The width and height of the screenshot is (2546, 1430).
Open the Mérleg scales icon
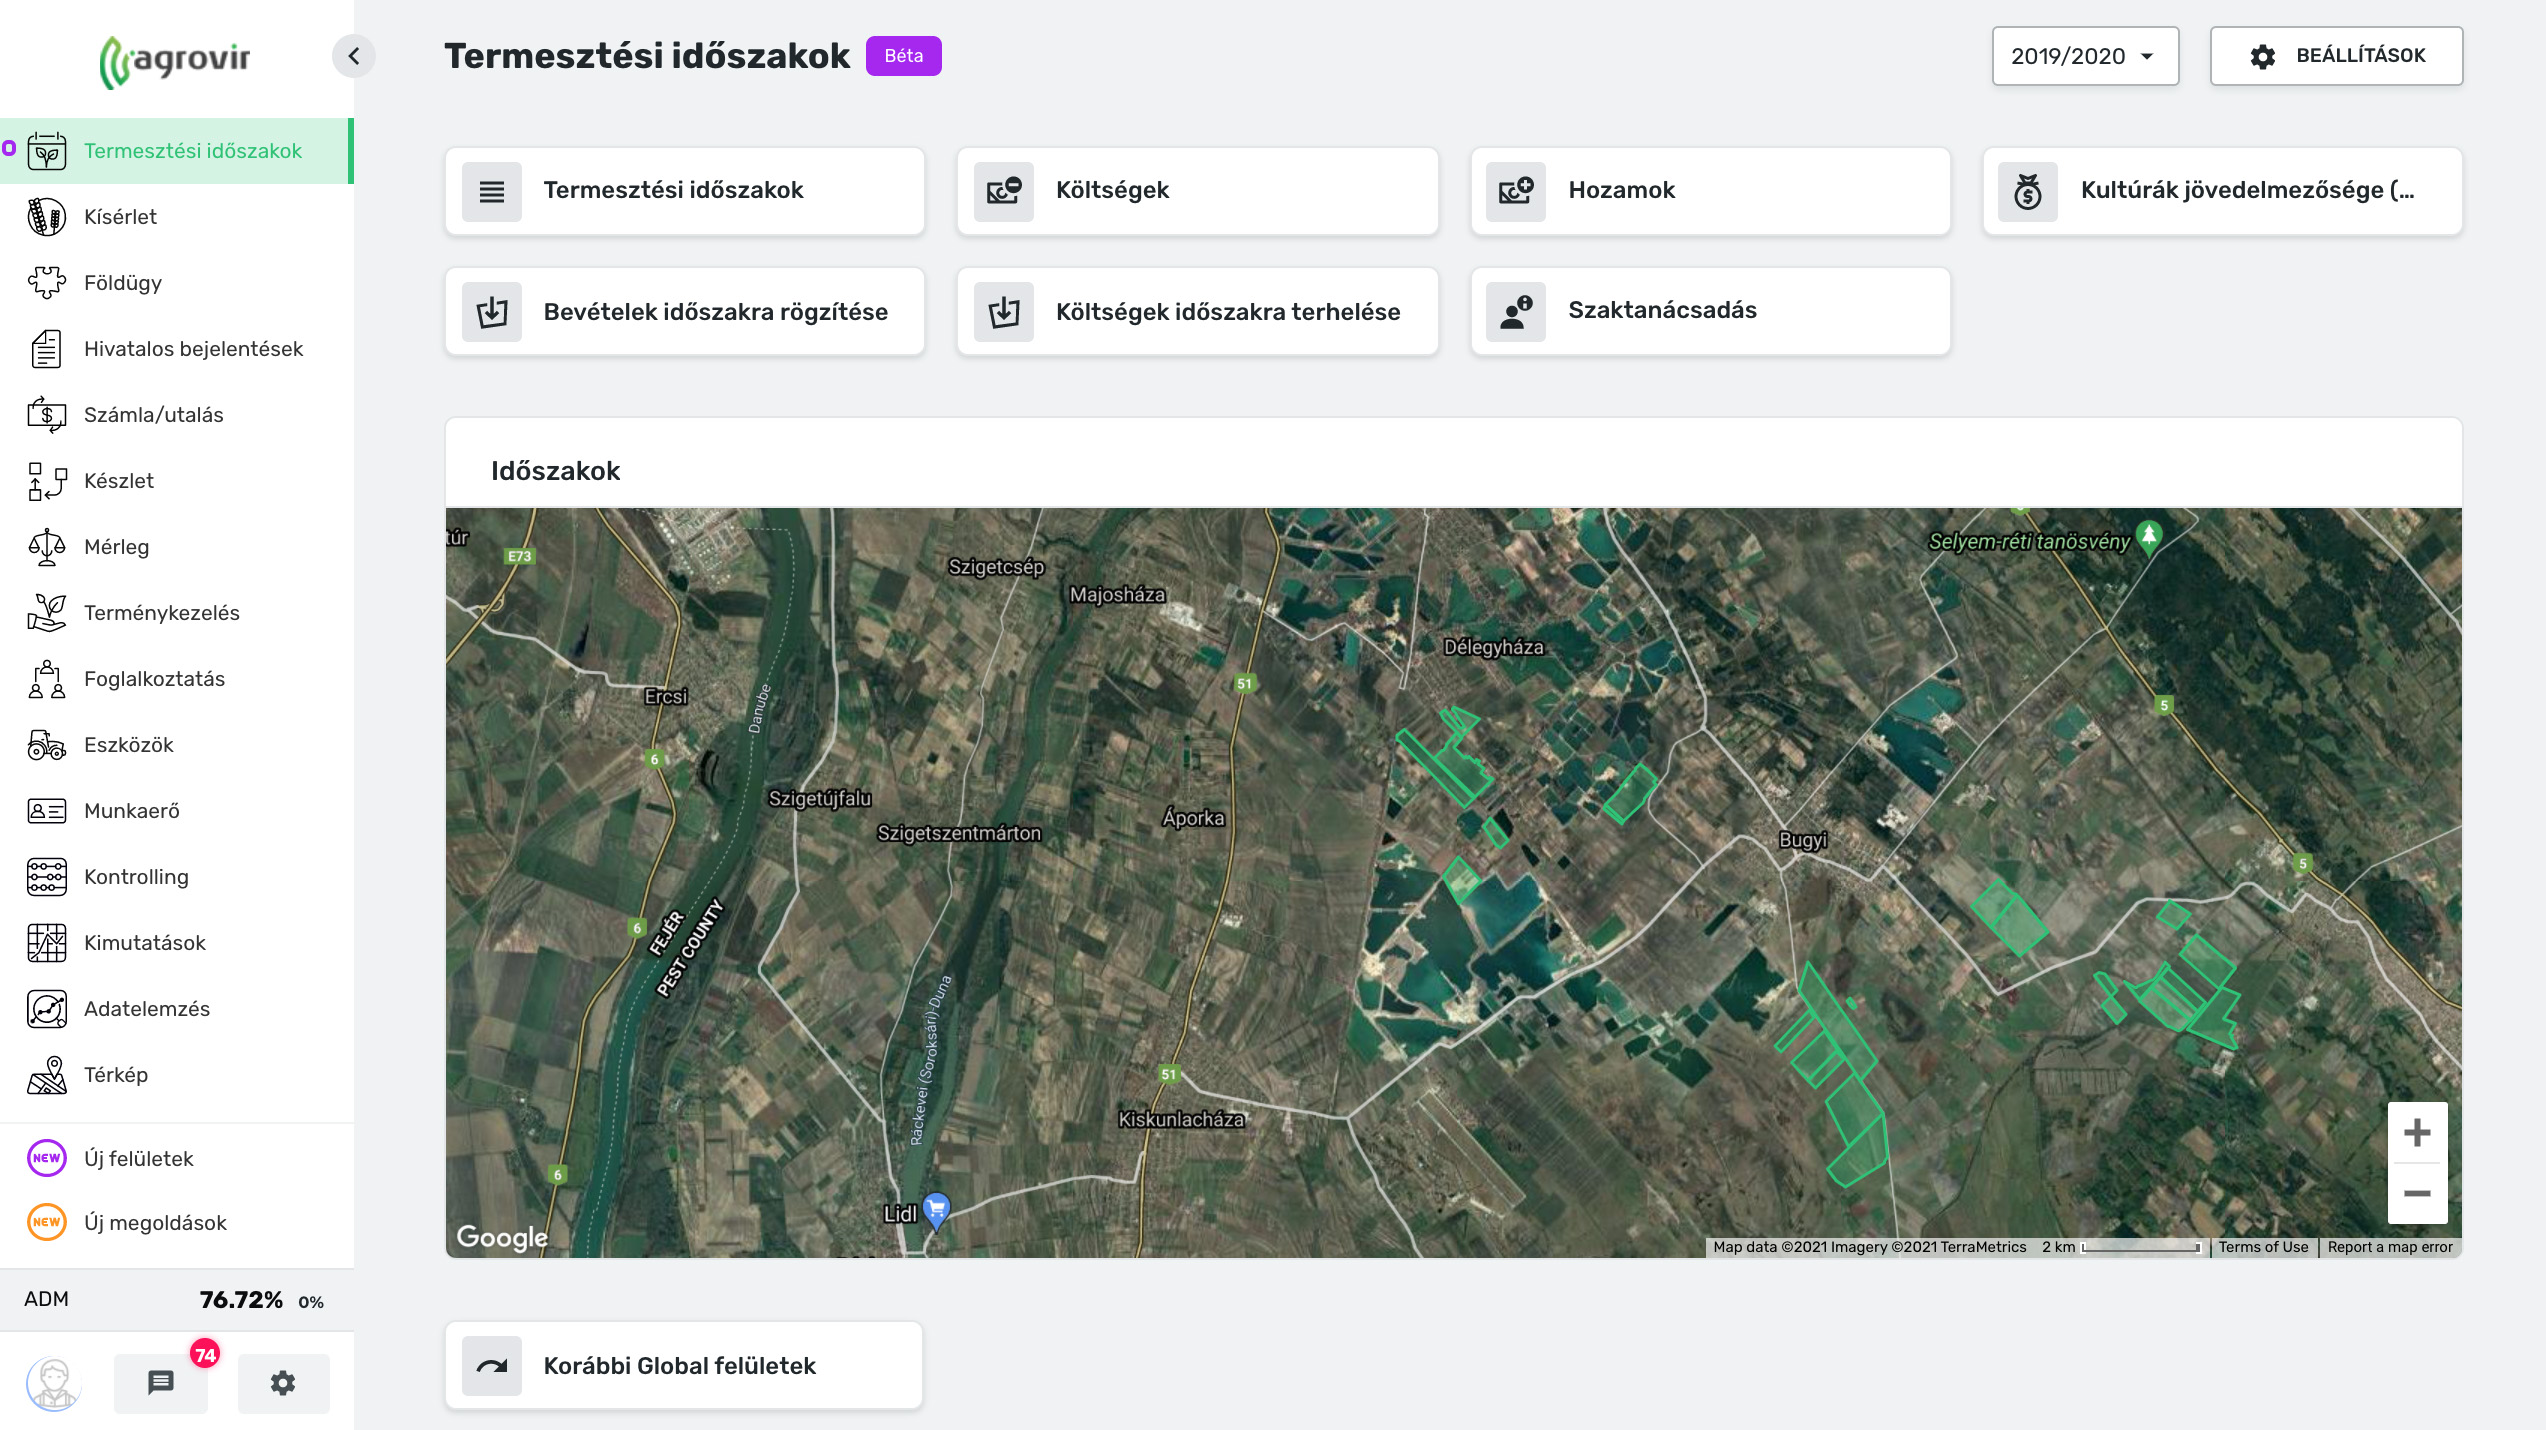pos(47,547)
